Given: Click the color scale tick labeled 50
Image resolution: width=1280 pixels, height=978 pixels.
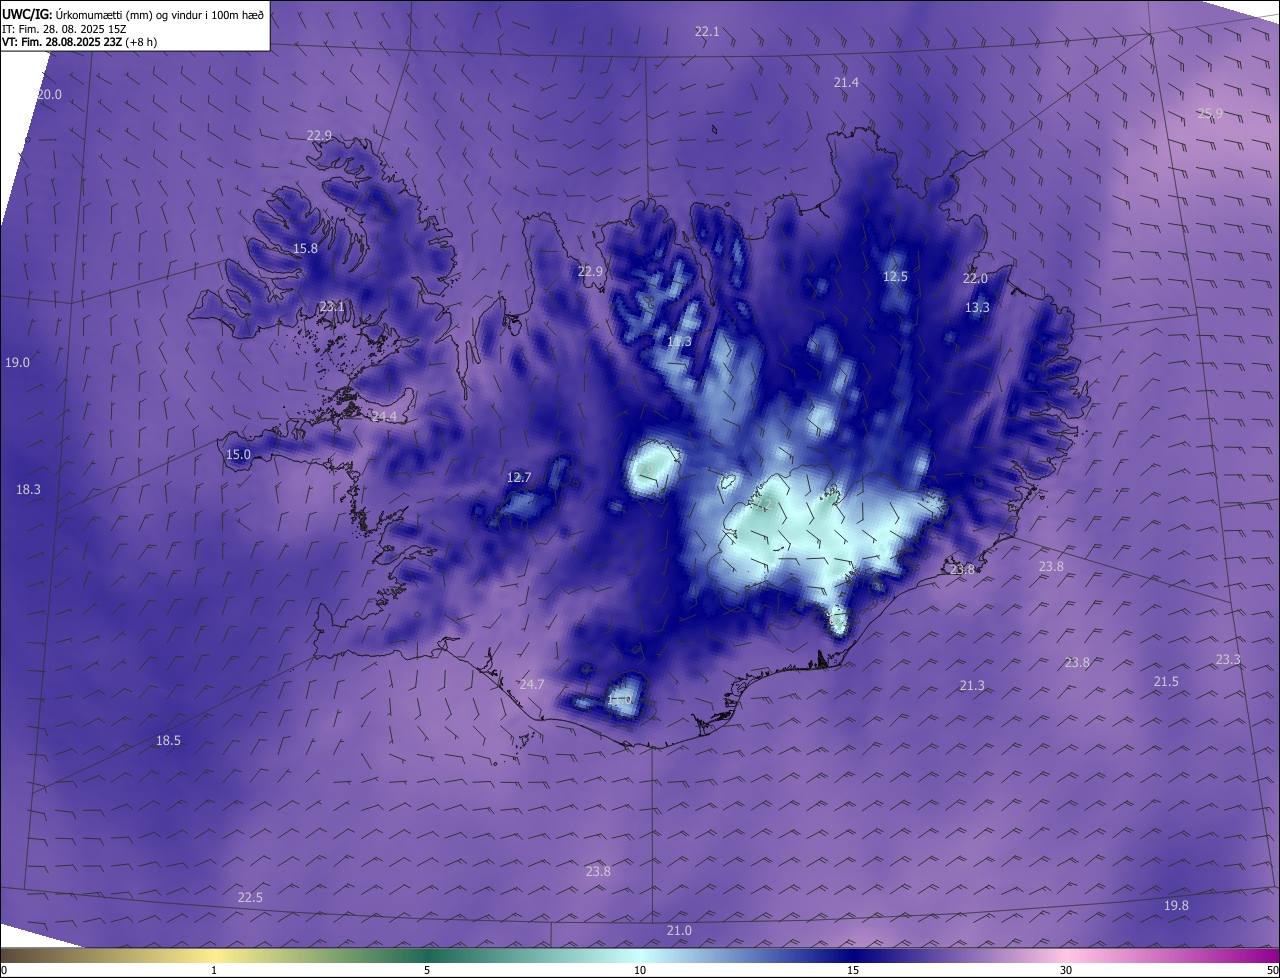Looking at the screenshot, I should click(x=1272, y=970).
